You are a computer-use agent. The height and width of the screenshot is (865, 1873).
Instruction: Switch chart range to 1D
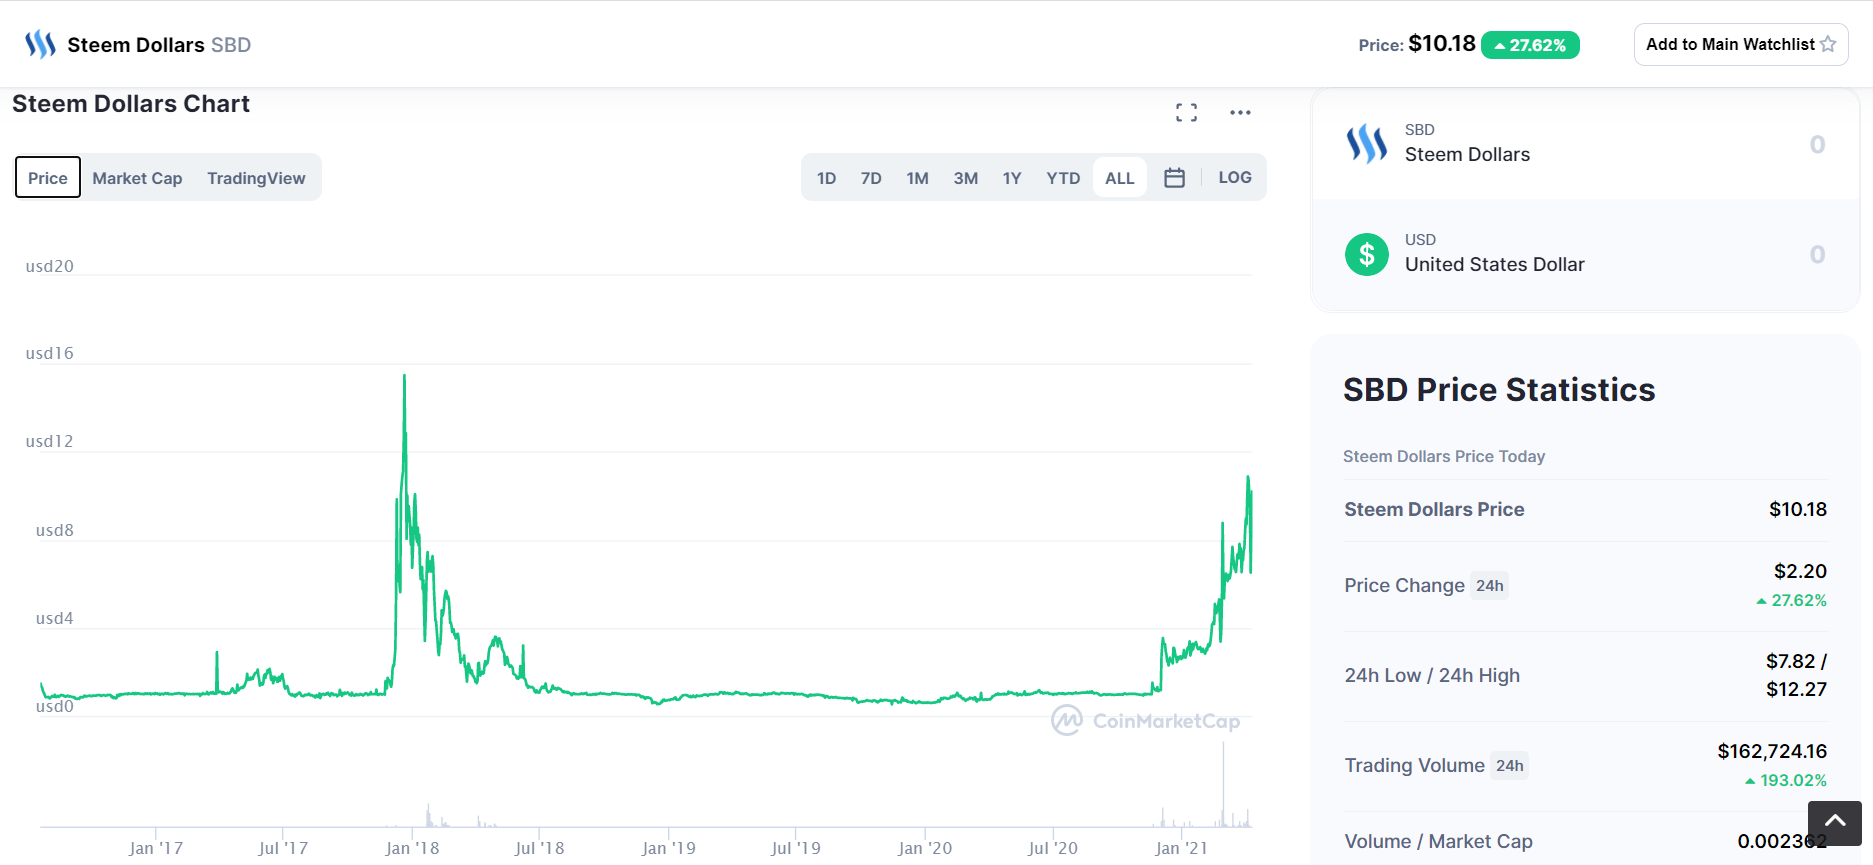826,178
